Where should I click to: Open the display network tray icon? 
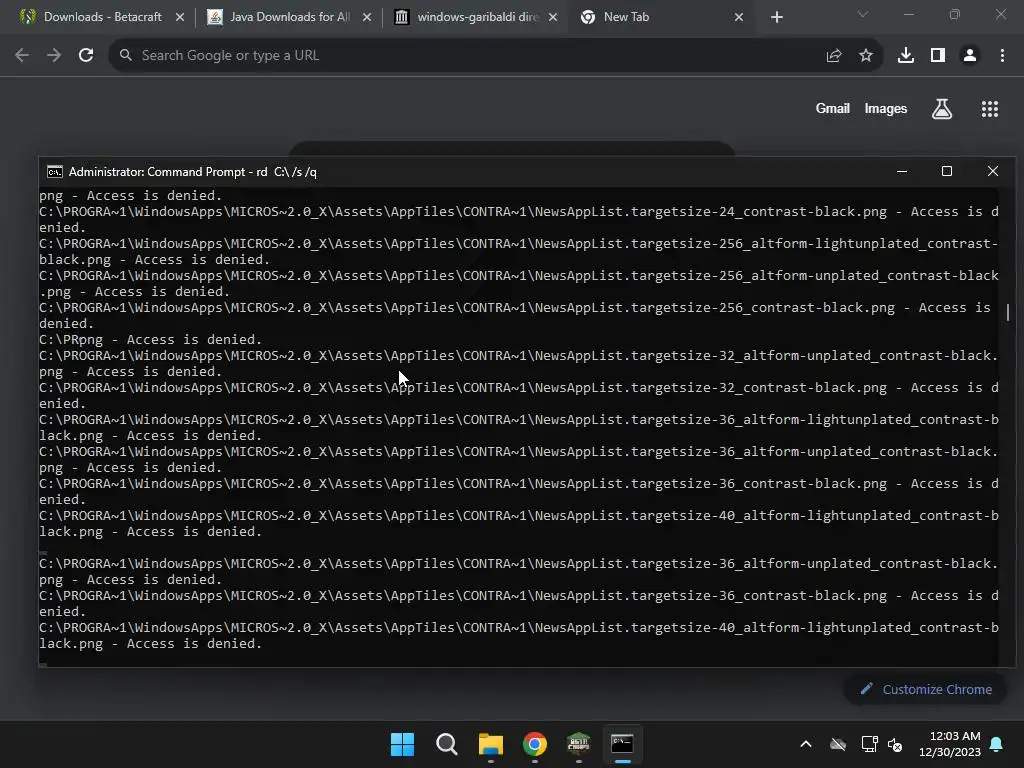coord(869,744)
